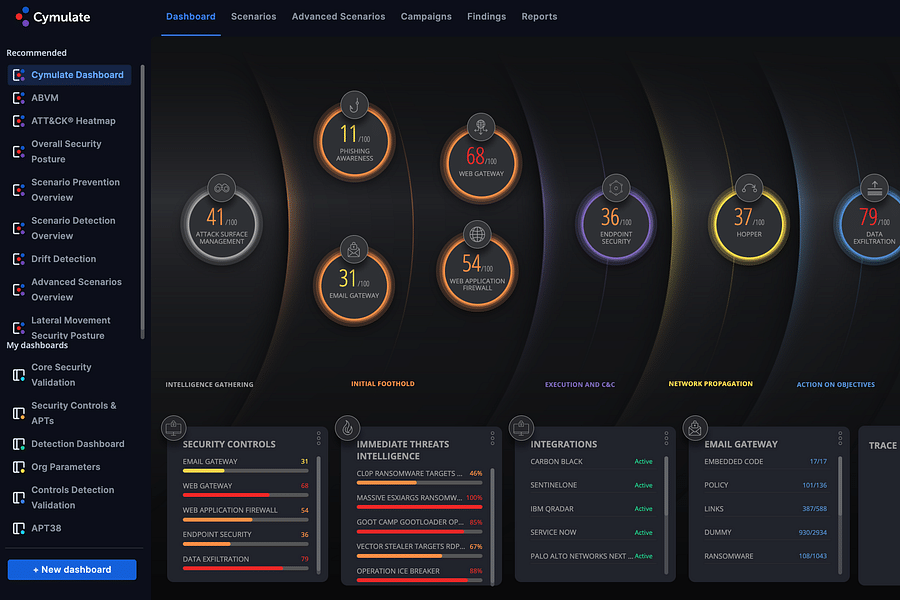900x600 pixels.
Task: Open the Email Gateway card options menu
Action: tap(838, 437)
